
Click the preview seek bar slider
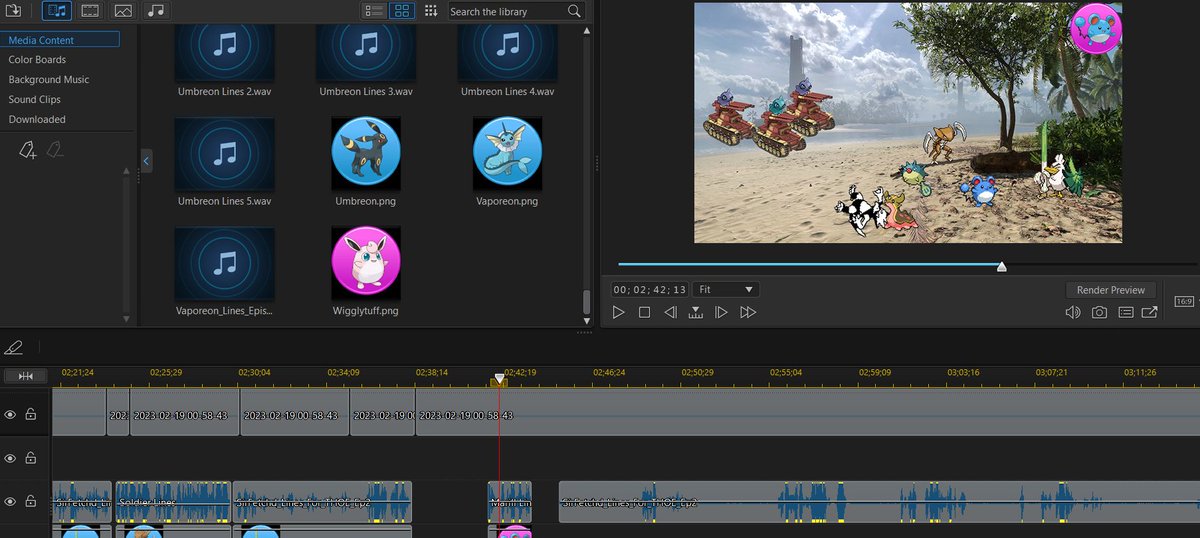(x=1001, y=266)
